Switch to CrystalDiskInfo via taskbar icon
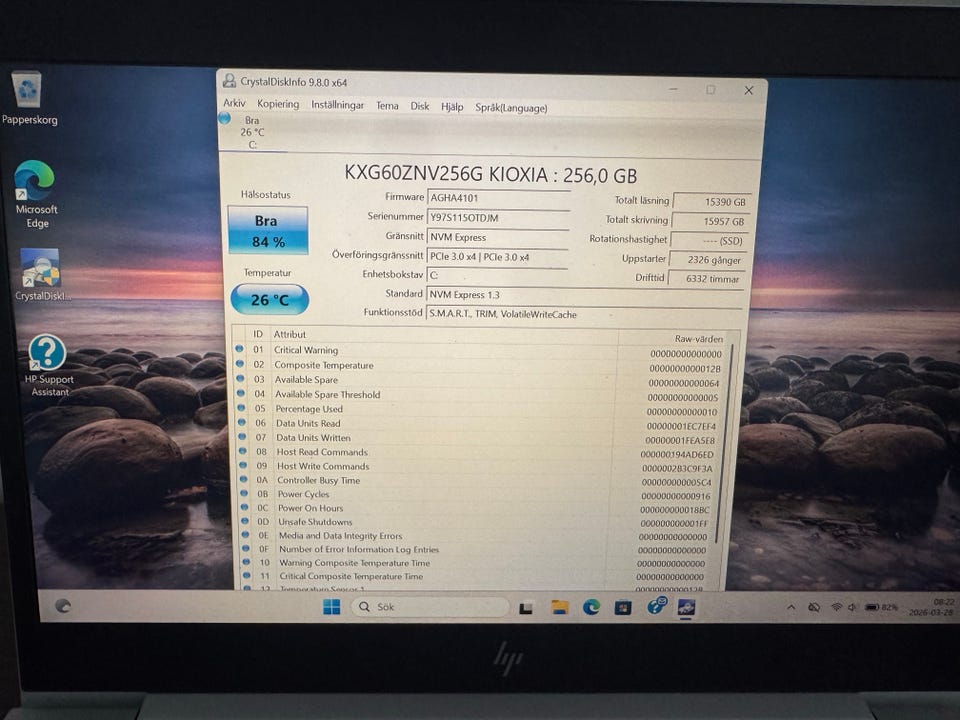The width and height of the screenshot is (960, 720). pos(686,607)
